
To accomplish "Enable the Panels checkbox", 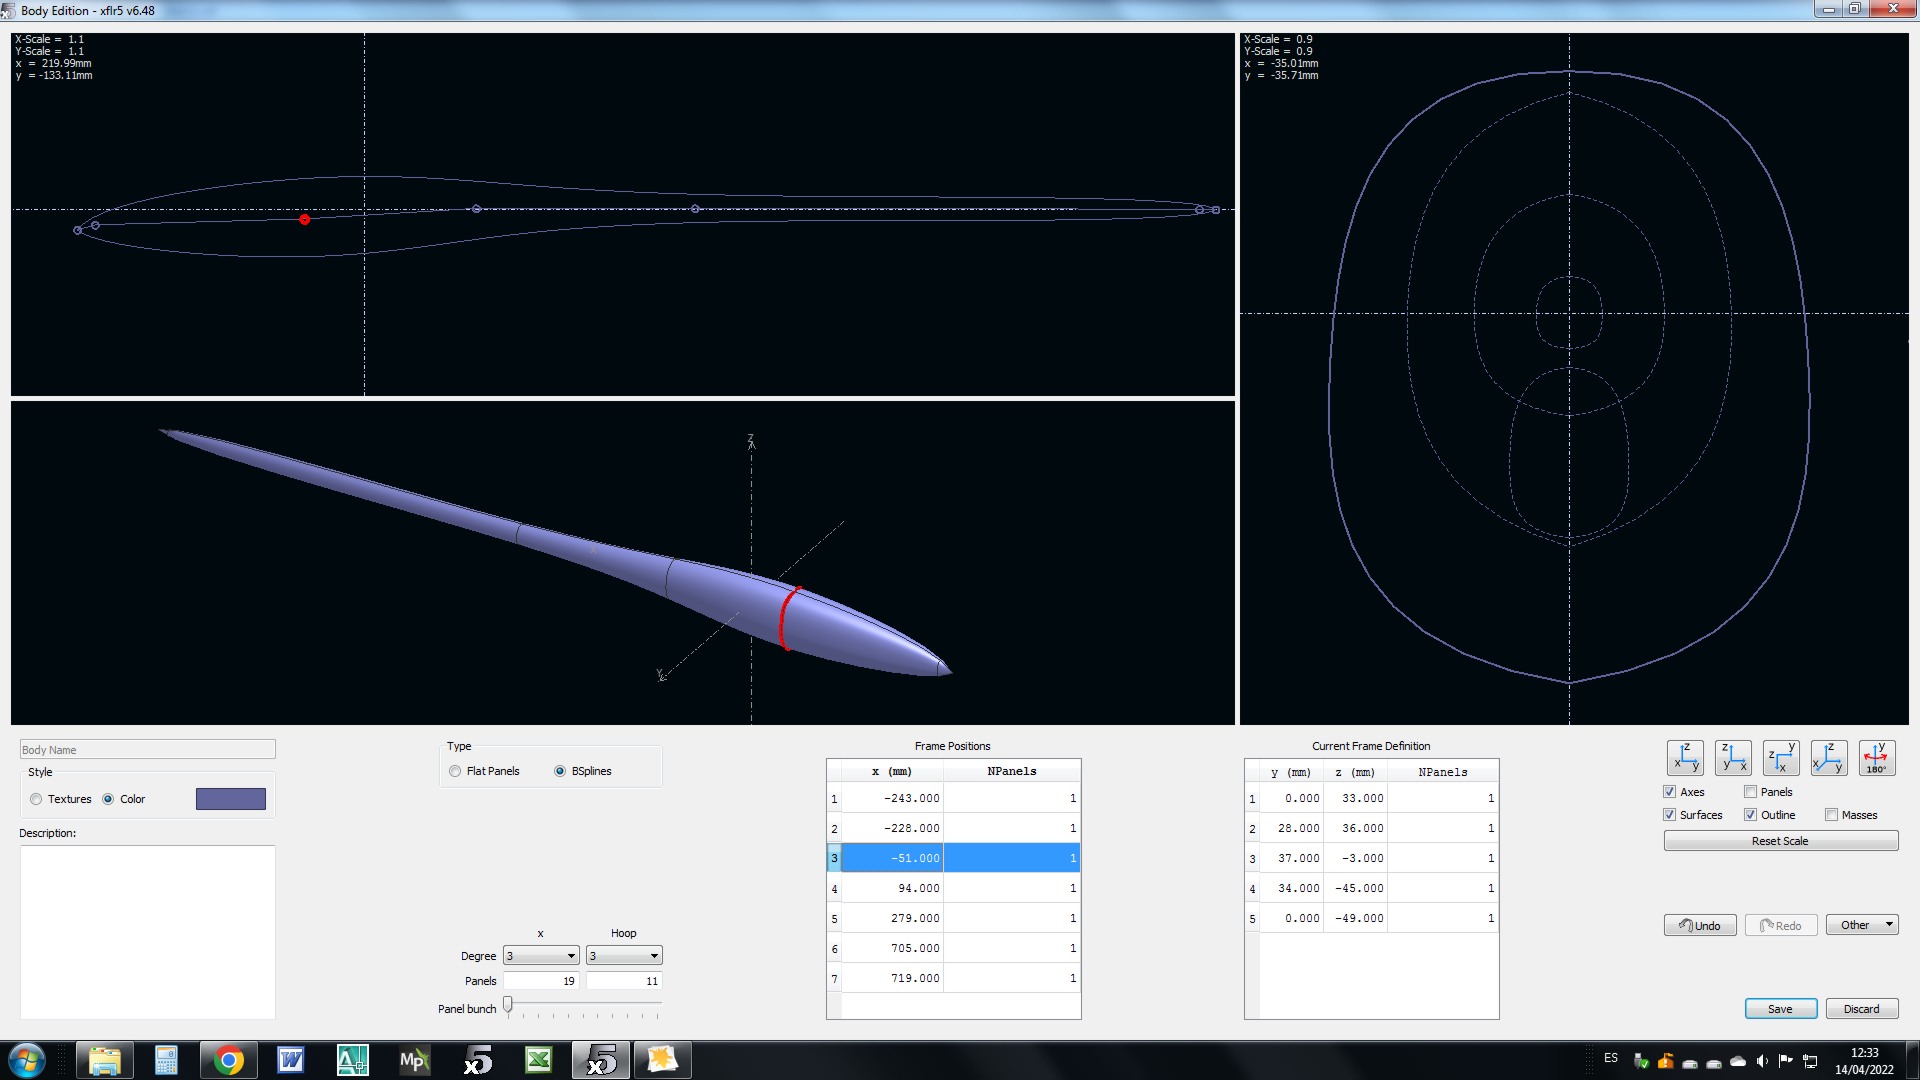I will pyautogui.click(x=1751, y=792).
